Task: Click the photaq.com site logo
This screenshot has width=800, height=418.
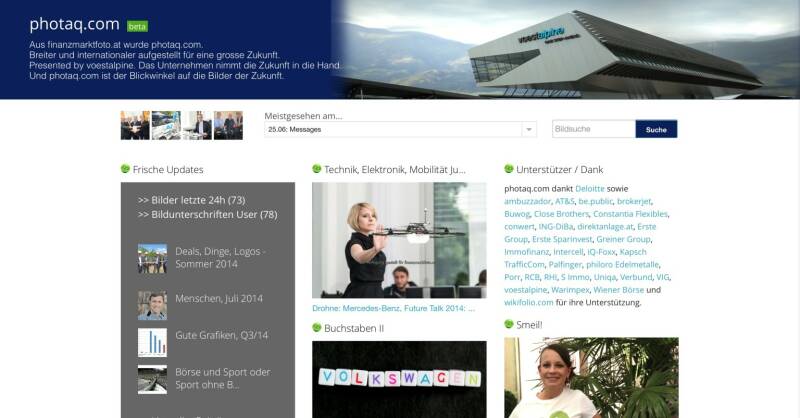Action: [74, 24]
